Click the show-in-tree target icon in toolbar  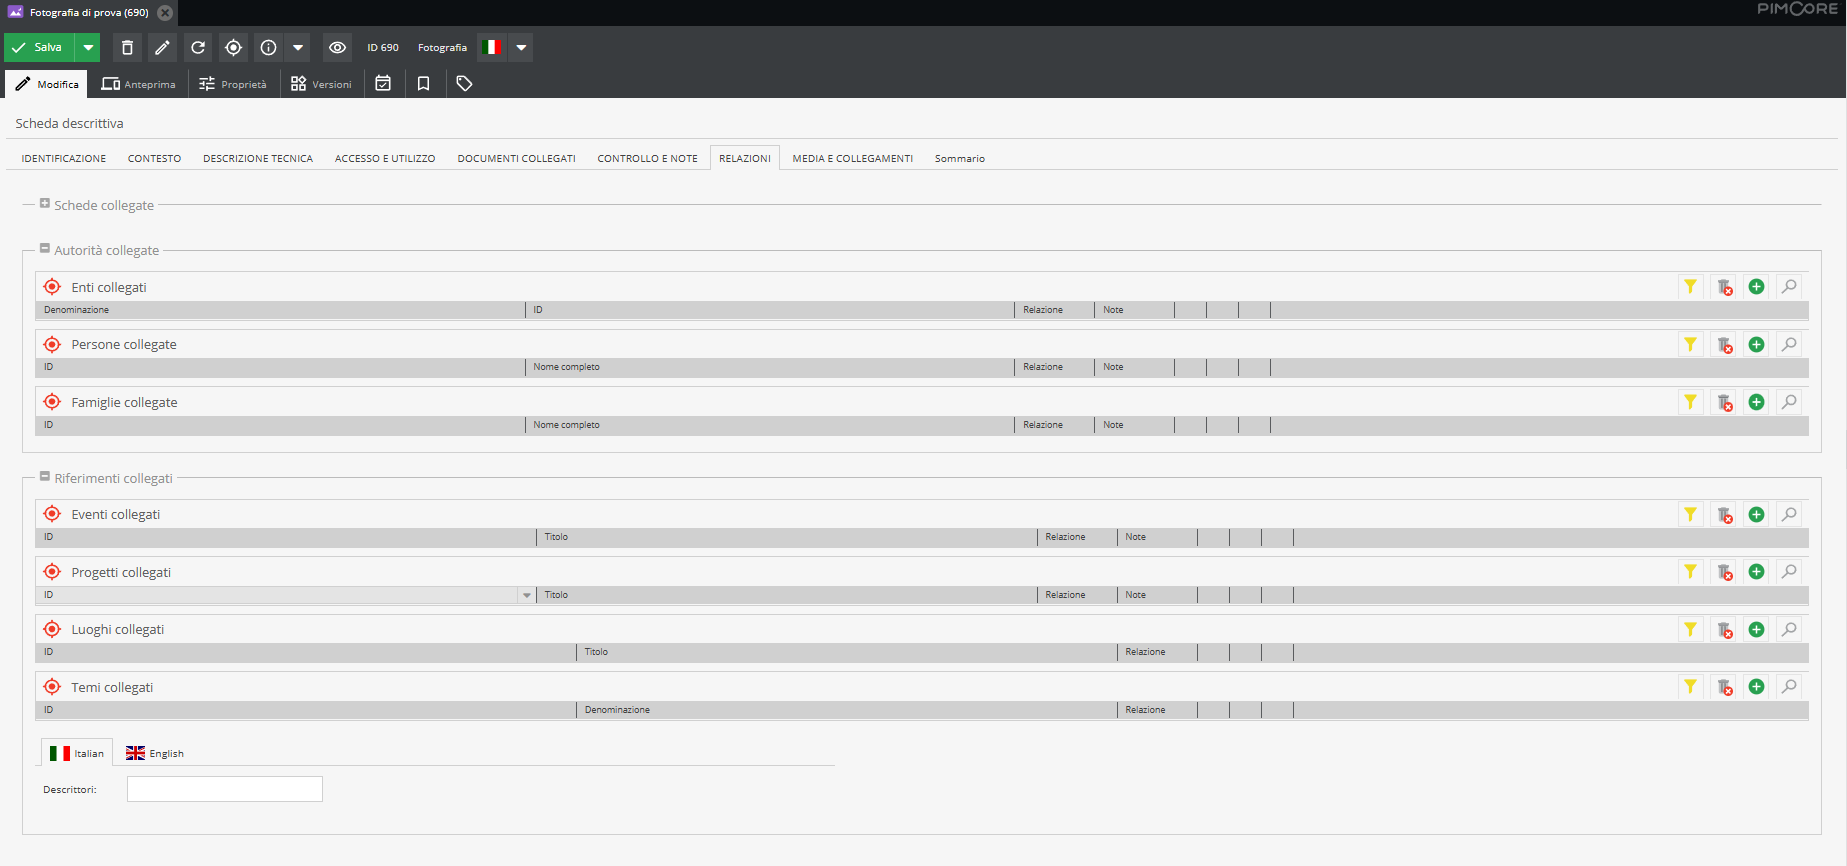(233, 48)
